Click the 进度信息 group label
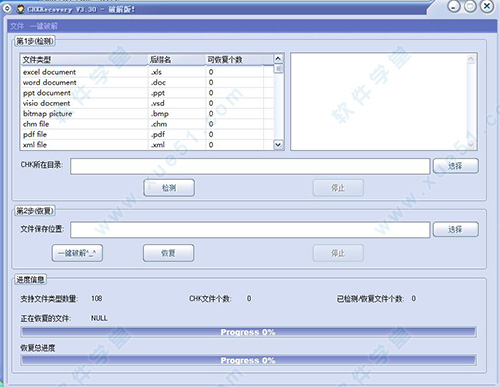Viewport: 500px width, 387px height. click(x=30, y=280)
